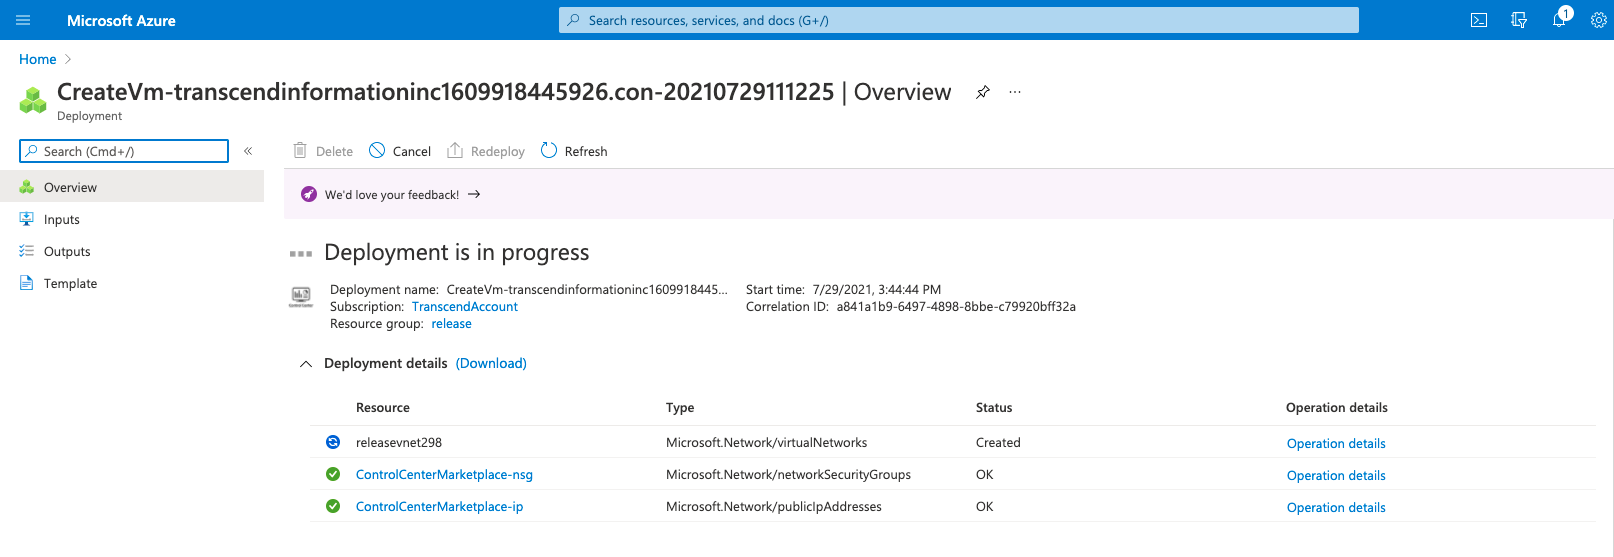1614x557 pixels.
Task: Click the feedback rocket icon
Action: tap(309, 194)
